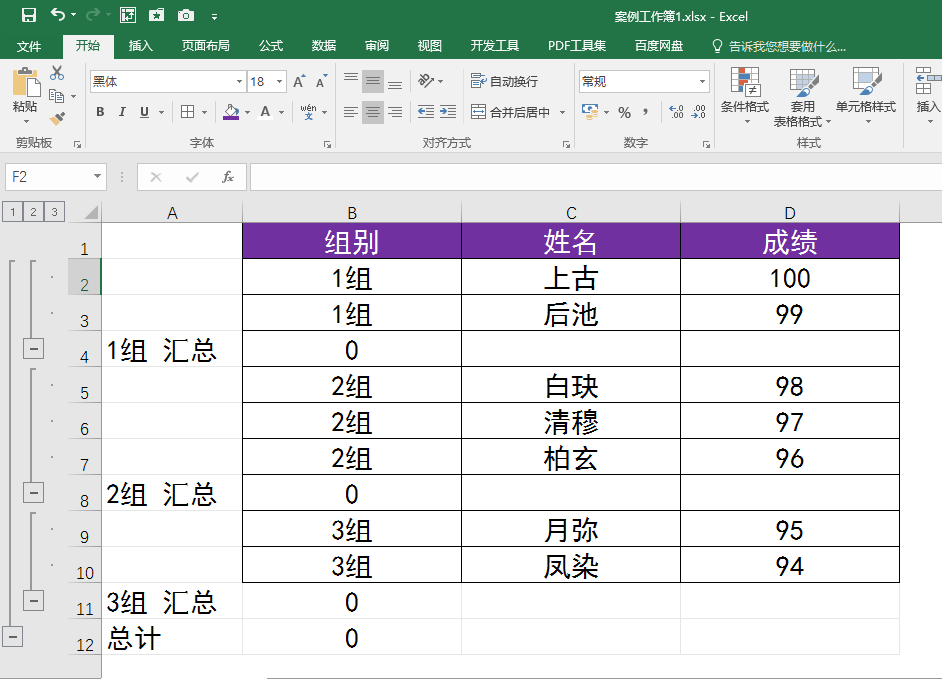This screenshot has height=679, width=942.
Task: Select the purple 成绩 header cell
Action: 790,241
